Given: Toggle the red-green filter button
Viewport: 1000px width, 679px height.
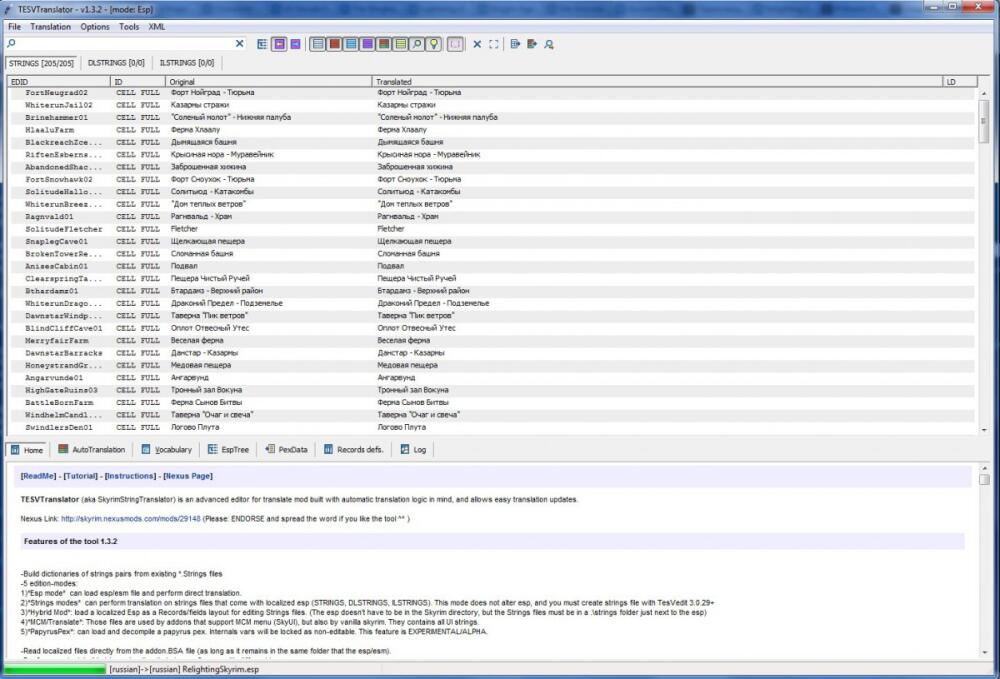Looking at the screenshot, I should 384,44.
